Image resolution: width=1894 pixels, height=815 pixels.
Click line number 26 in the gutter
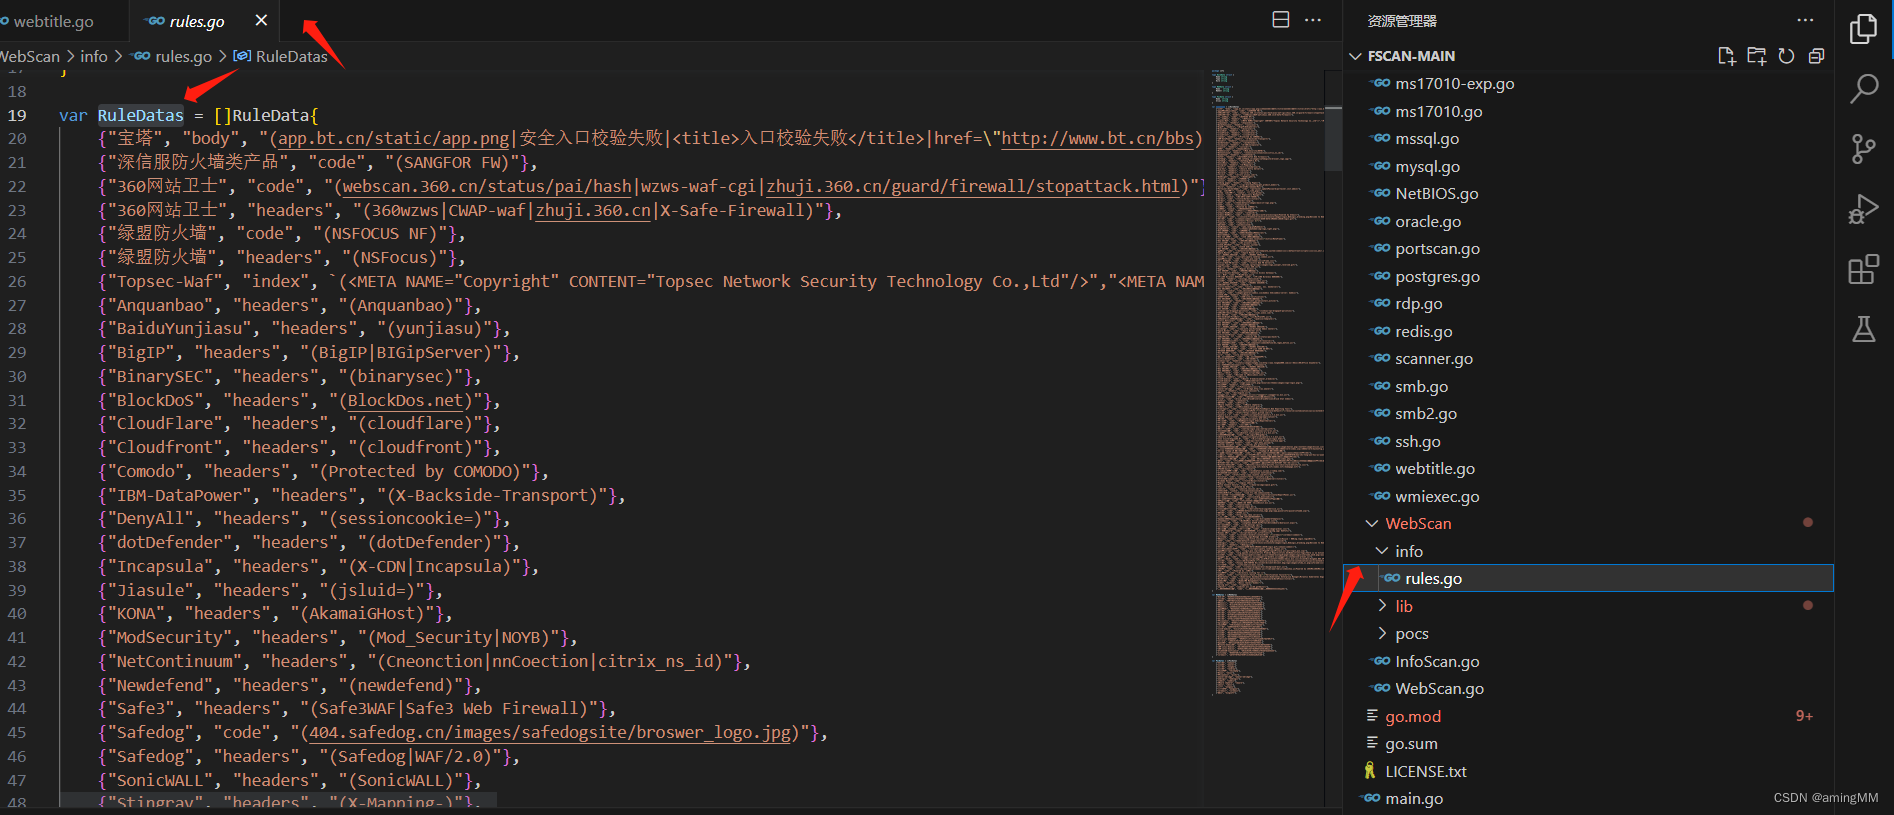pos(17,282)
